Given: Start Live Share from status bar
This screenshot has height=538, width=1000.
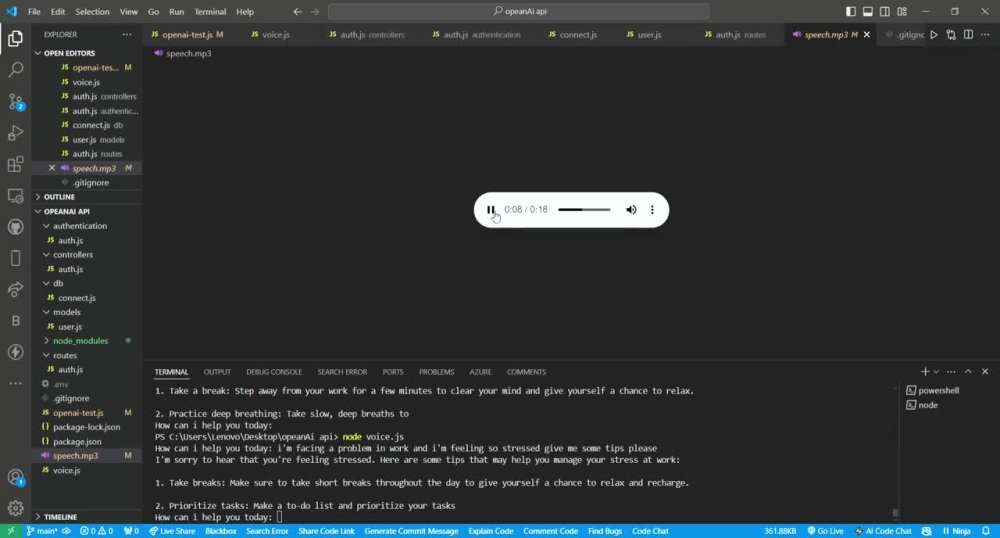Looking at the screenshot, I should (172, 531).
